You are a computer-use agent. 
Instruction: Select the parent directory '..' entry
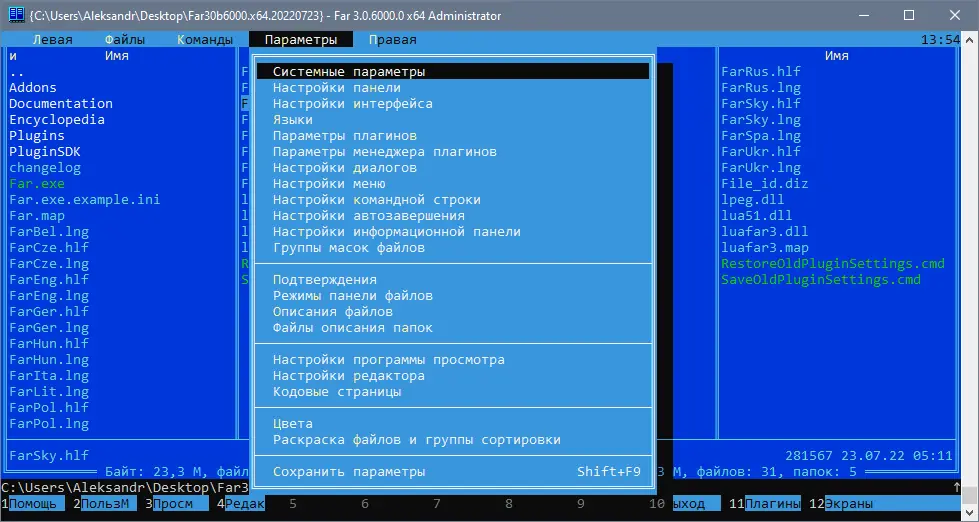pyautogui.click(x=17, y=72)
